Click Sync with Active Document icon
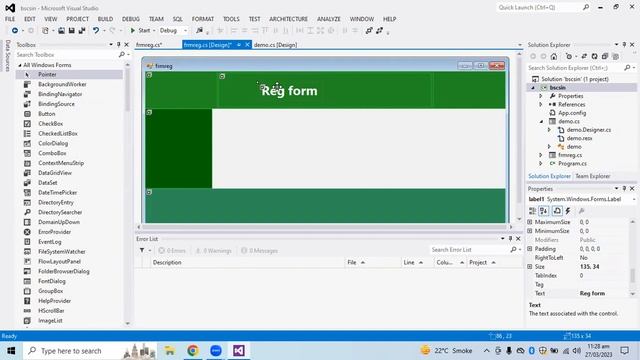The height and width of the screenshot is (360, 640). [x=584, y=56]
